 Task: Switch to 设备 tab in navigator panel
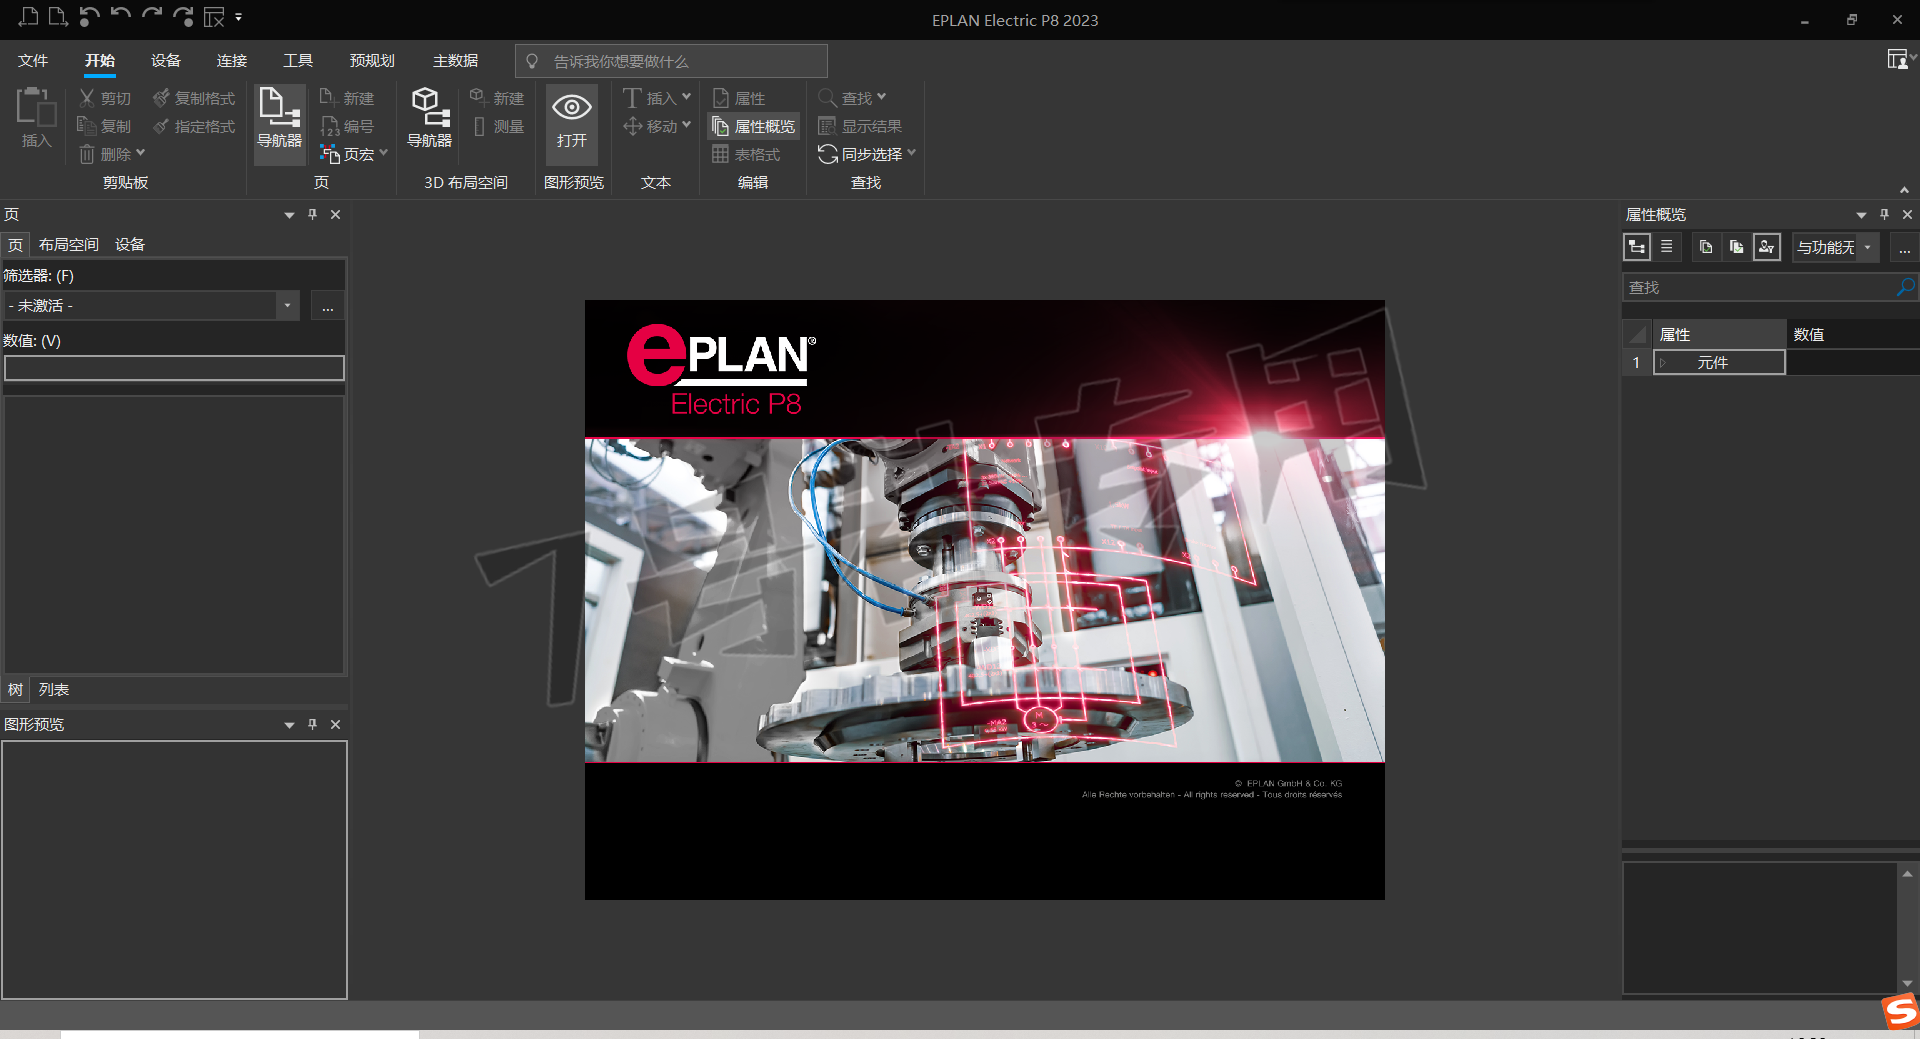coord(130,245)
